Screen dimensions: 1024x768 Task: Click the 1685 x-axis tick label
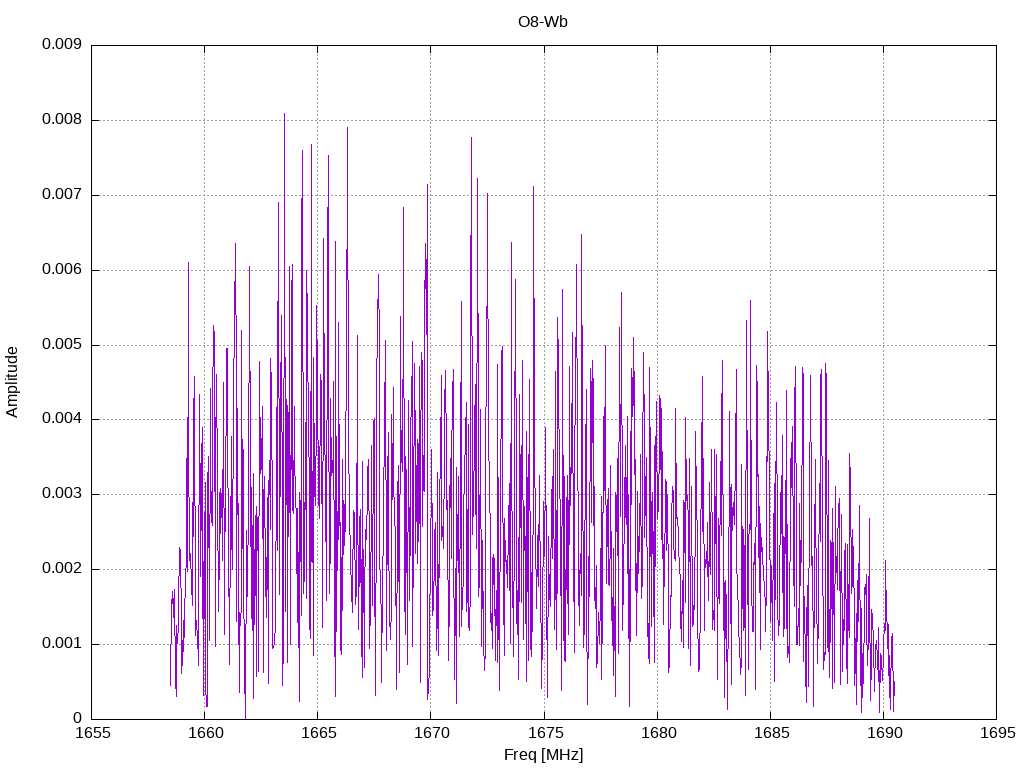pos(771,733)
